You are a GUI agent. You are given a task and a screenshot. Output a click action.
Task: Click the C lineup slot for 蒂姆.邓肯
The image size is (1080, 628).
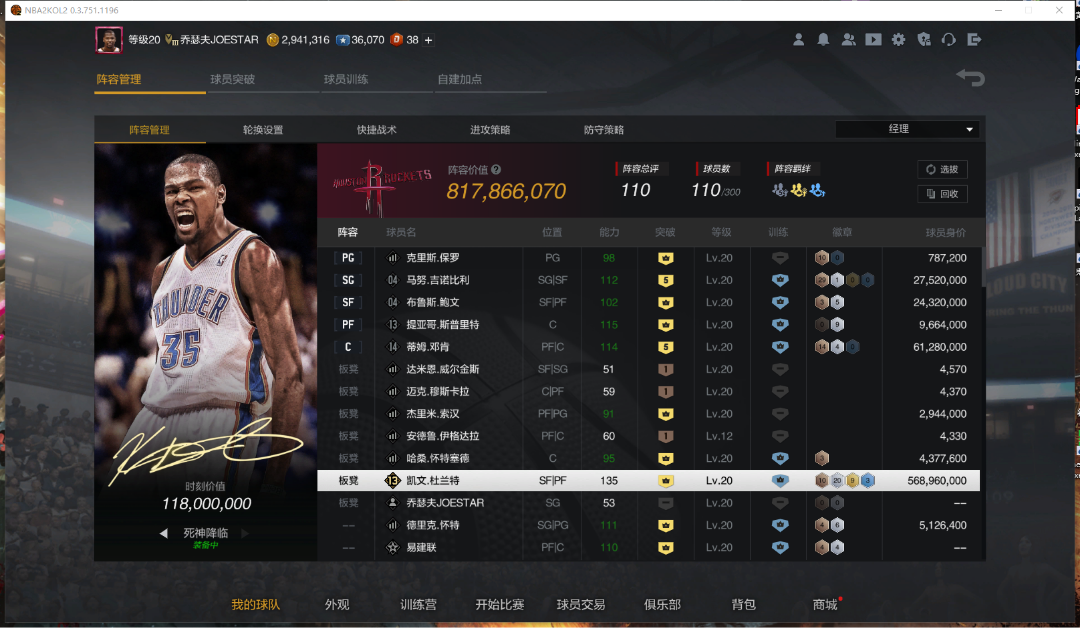coord(348,347)
